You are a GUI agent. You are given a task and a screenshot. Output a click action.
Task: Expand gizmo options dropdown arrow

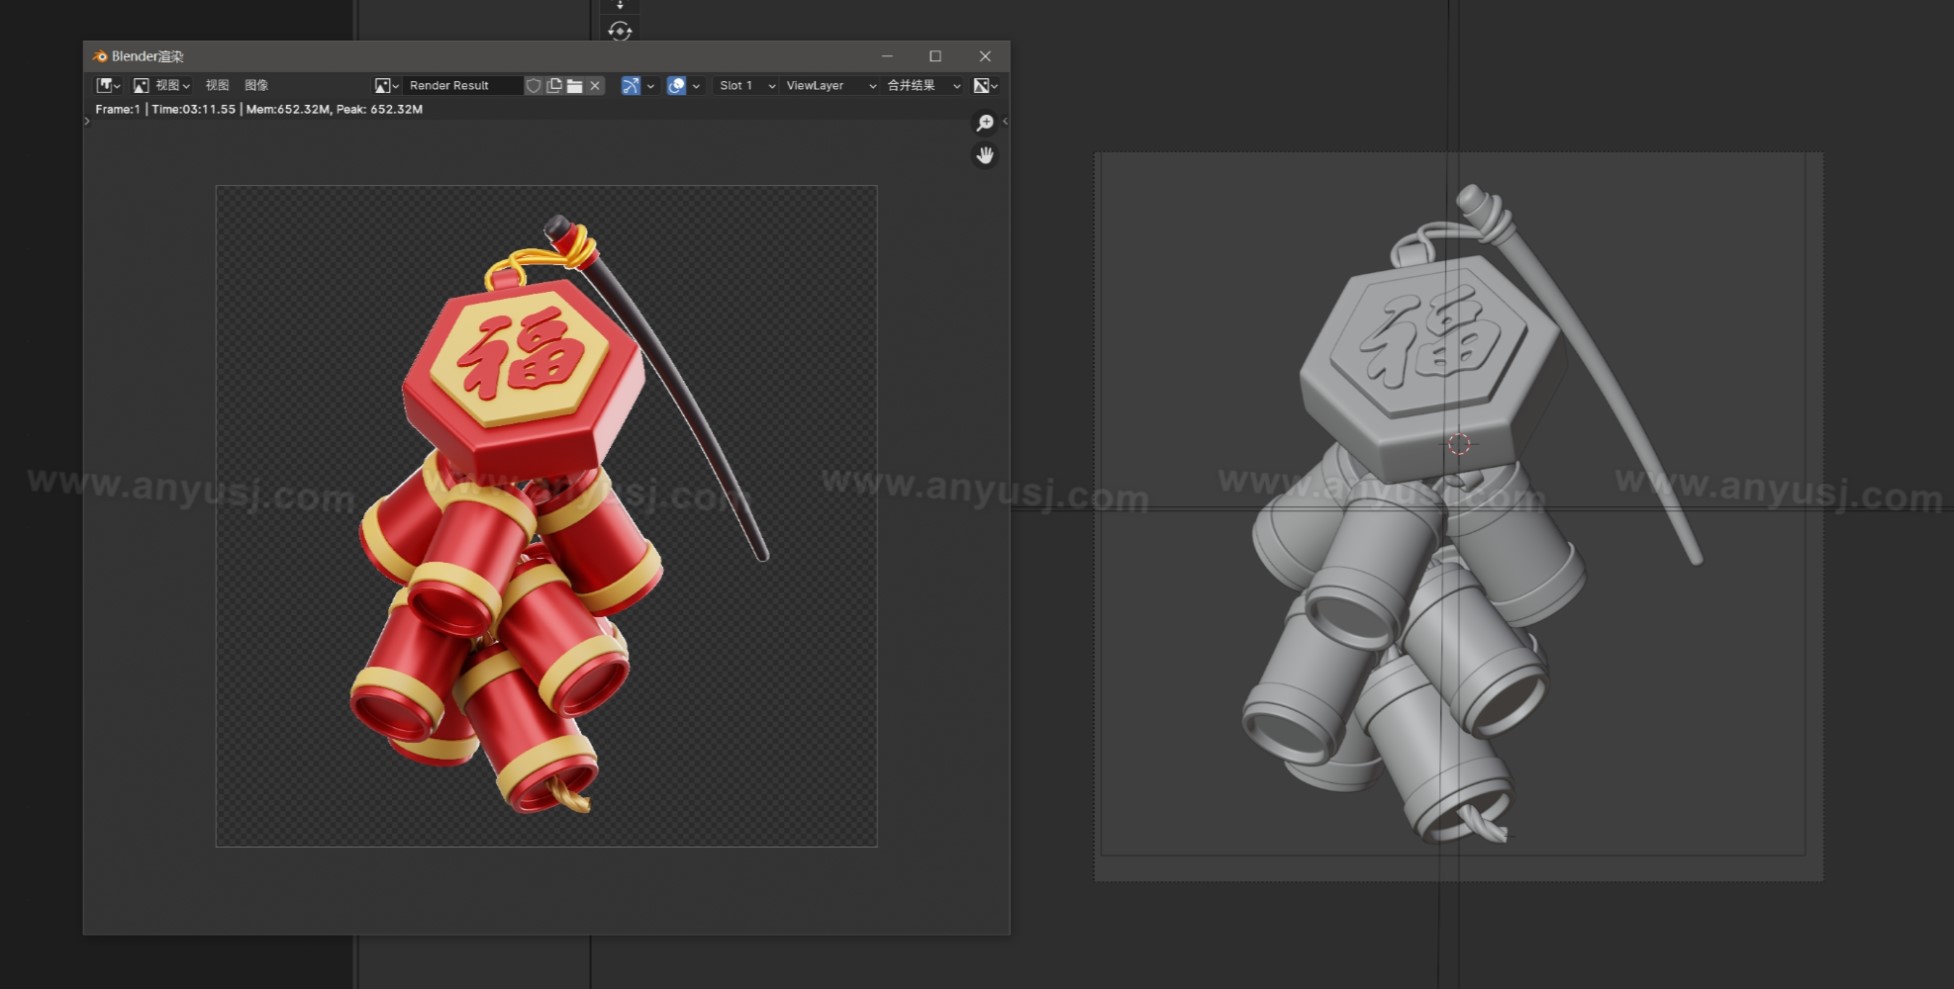click(x=650, y=86)
